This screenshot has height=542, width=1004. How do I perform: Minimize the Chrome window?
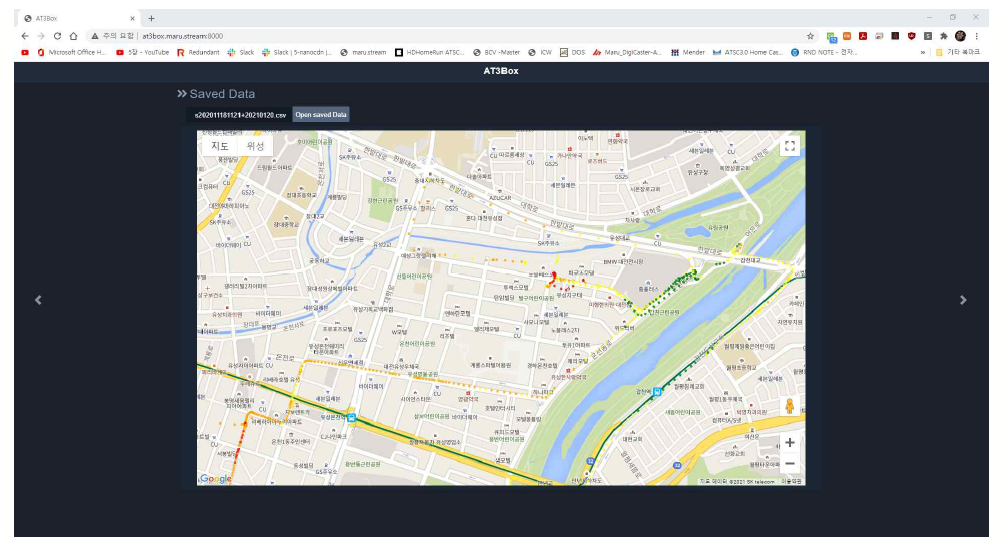tap(929, 18)
